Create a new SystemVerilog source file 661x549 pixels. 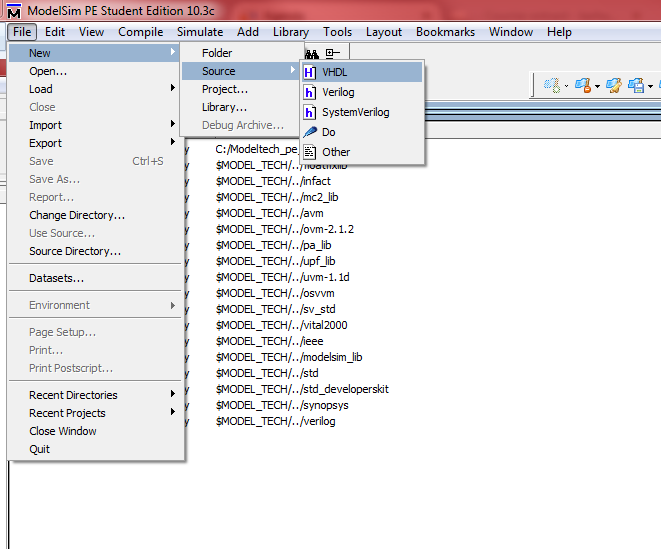[x=362, y=112]
